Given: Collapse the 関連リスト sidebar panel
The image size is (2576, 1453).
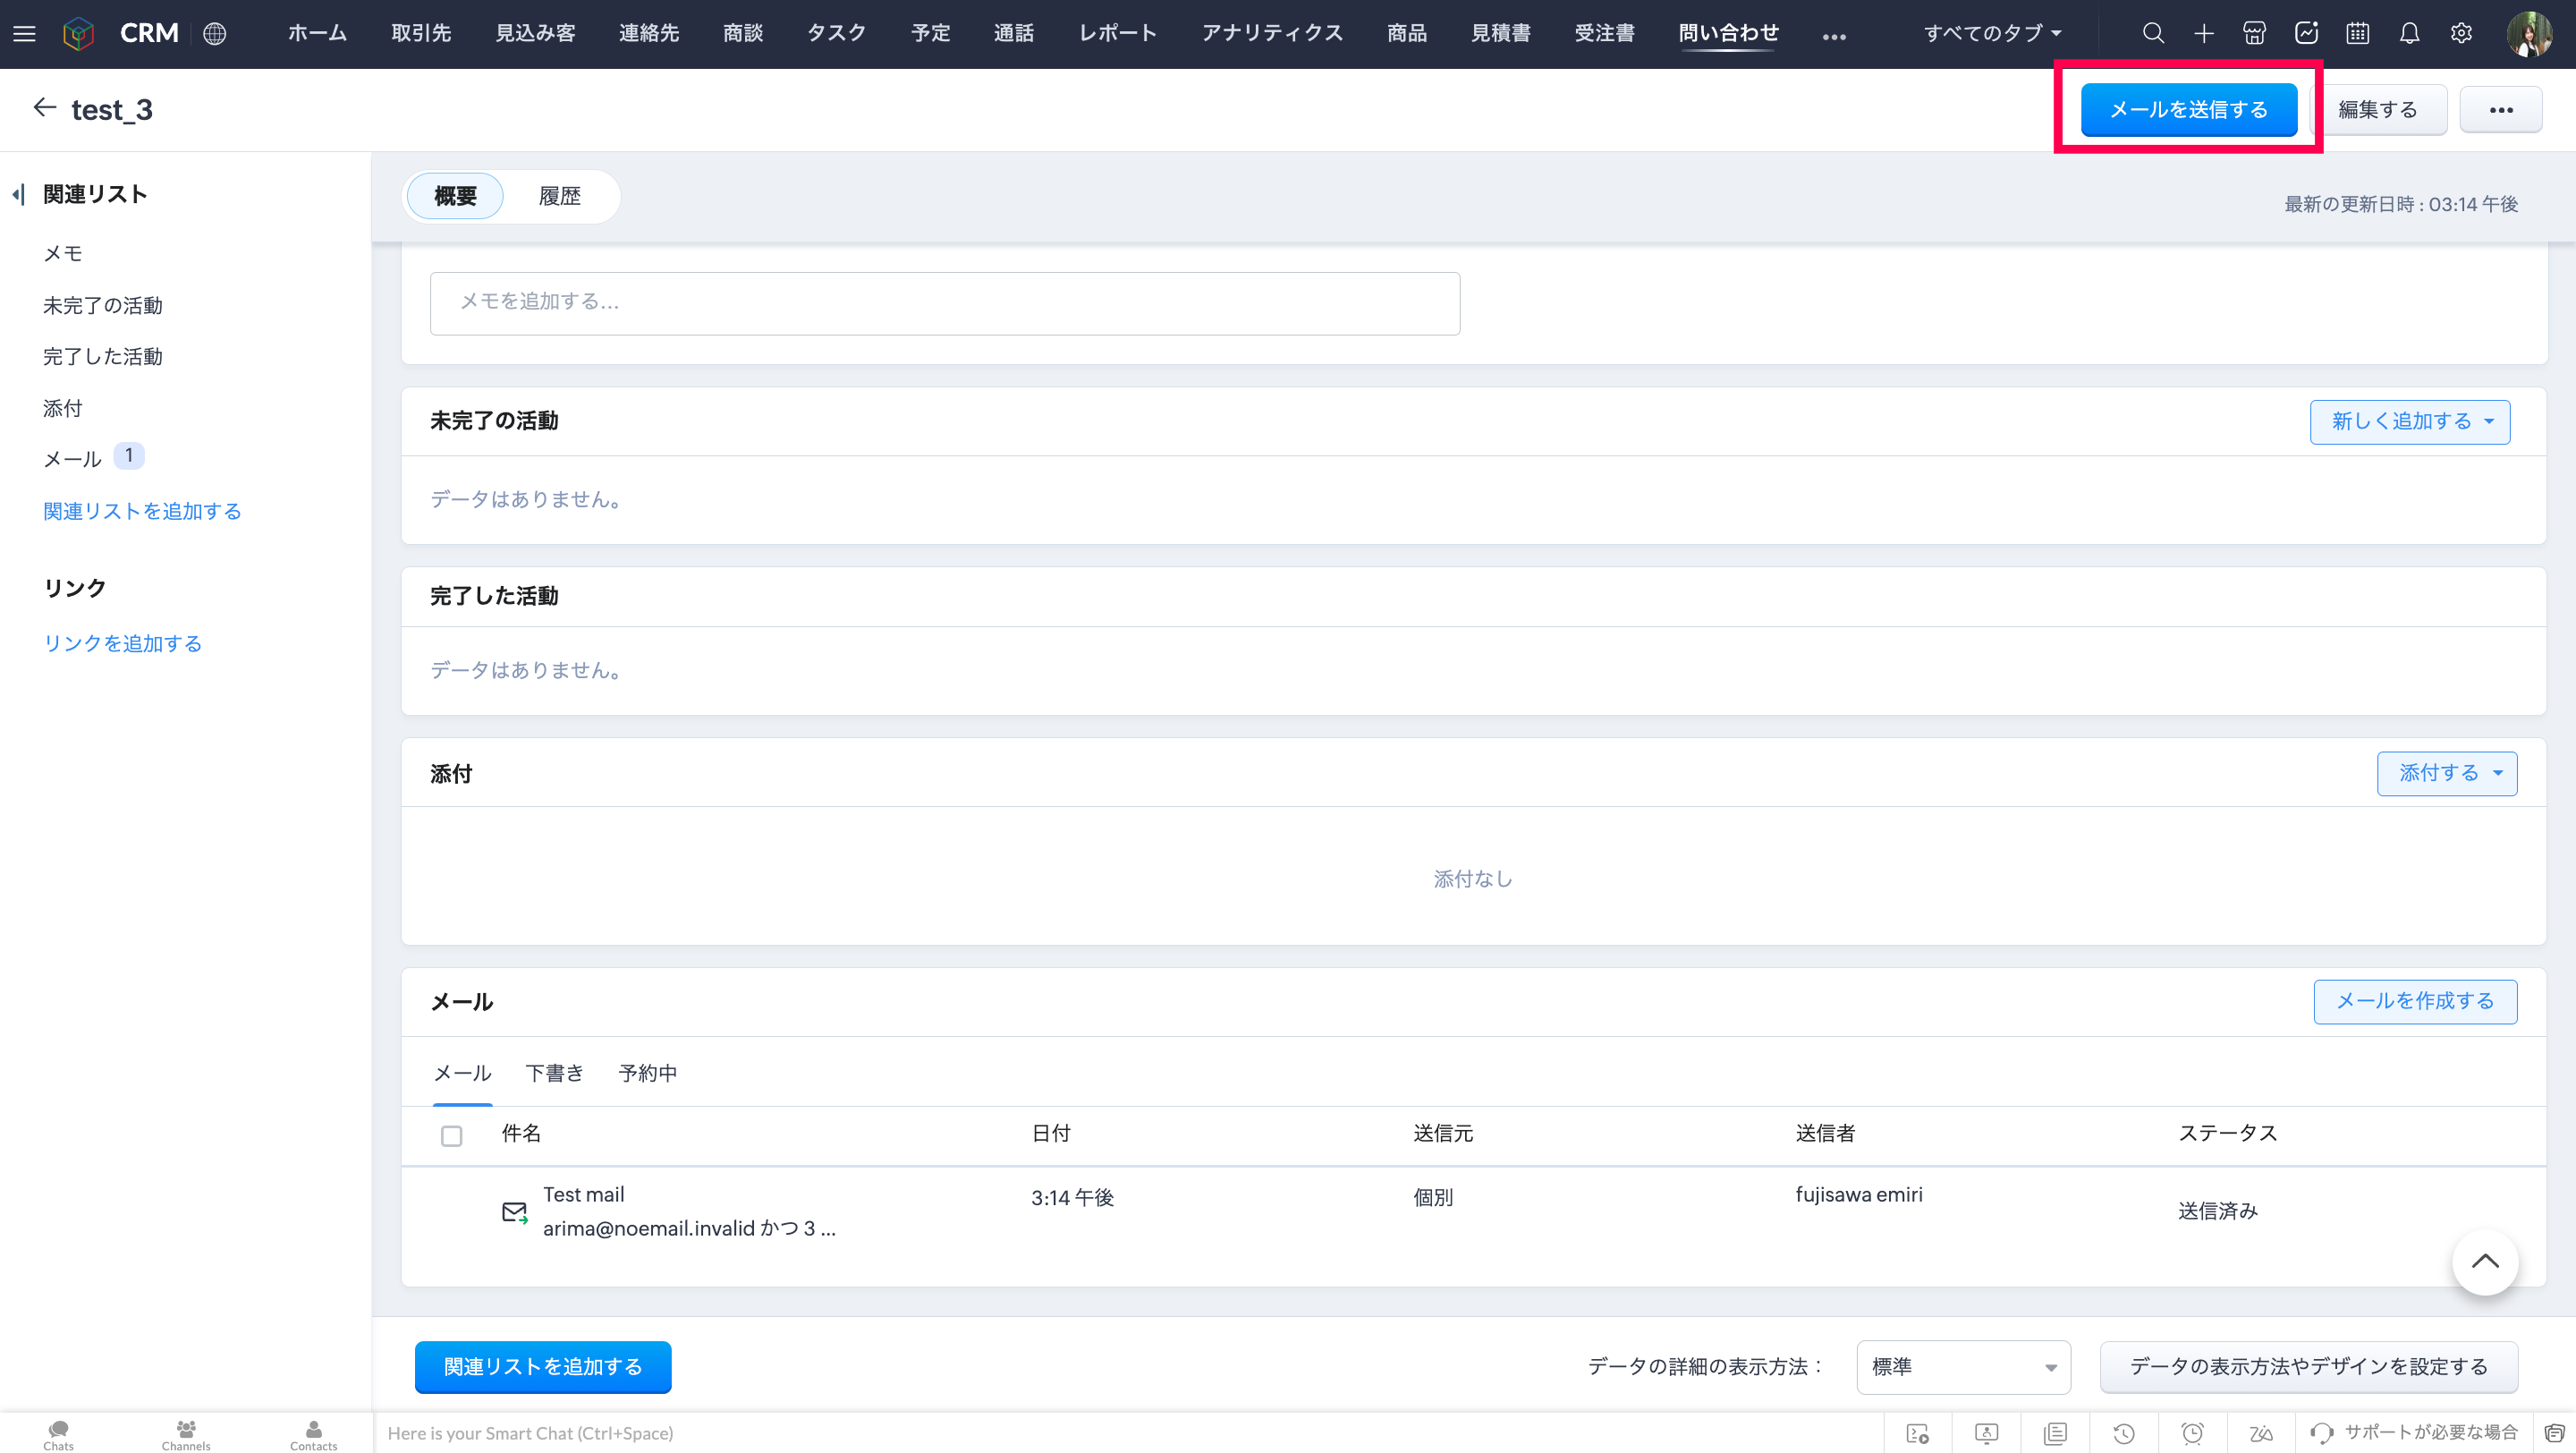Looking at the screenshot, I should pos(18,194).
